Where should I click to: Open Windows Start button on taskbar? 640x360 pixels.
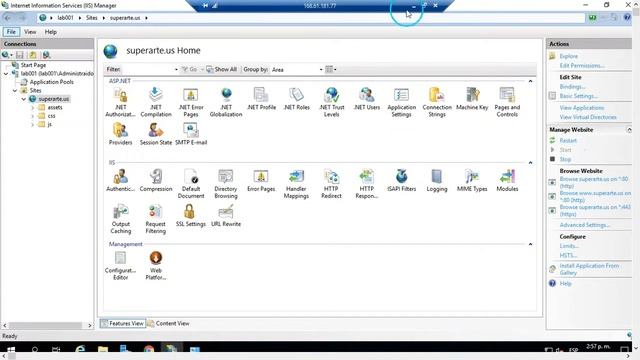(x=11, y=350)
